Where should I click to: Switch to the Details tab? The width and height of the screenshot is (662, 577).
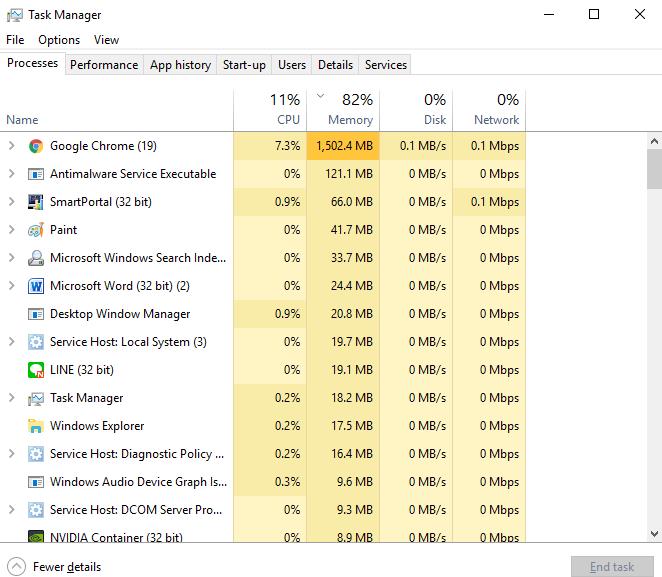pyautogui.click(x=335, y=65)
